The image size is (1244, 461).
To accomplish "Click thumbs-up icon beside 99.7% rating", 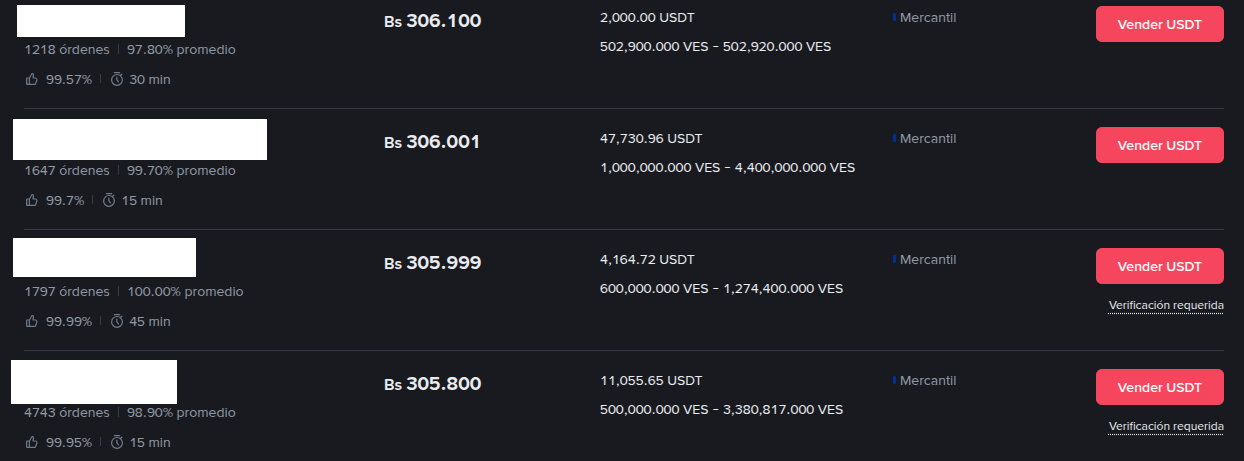I will click(x=32, y=200).
